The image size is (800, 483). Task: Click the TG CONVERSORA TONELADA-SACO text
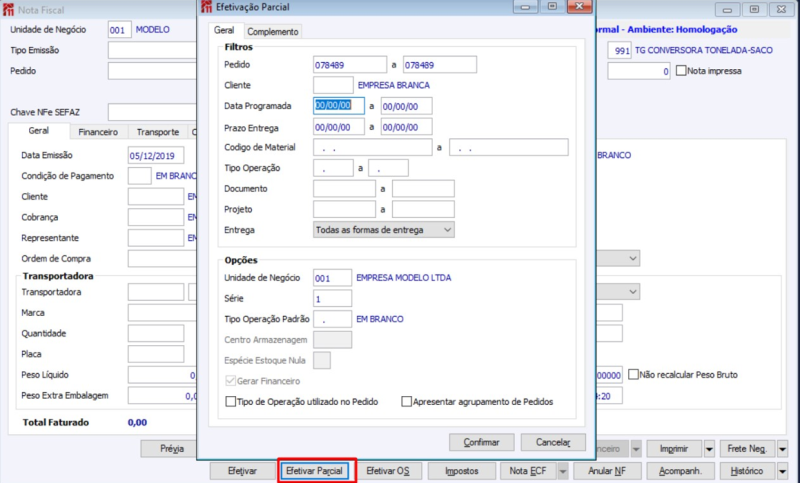pyautogui.click(x=704, y=50)
